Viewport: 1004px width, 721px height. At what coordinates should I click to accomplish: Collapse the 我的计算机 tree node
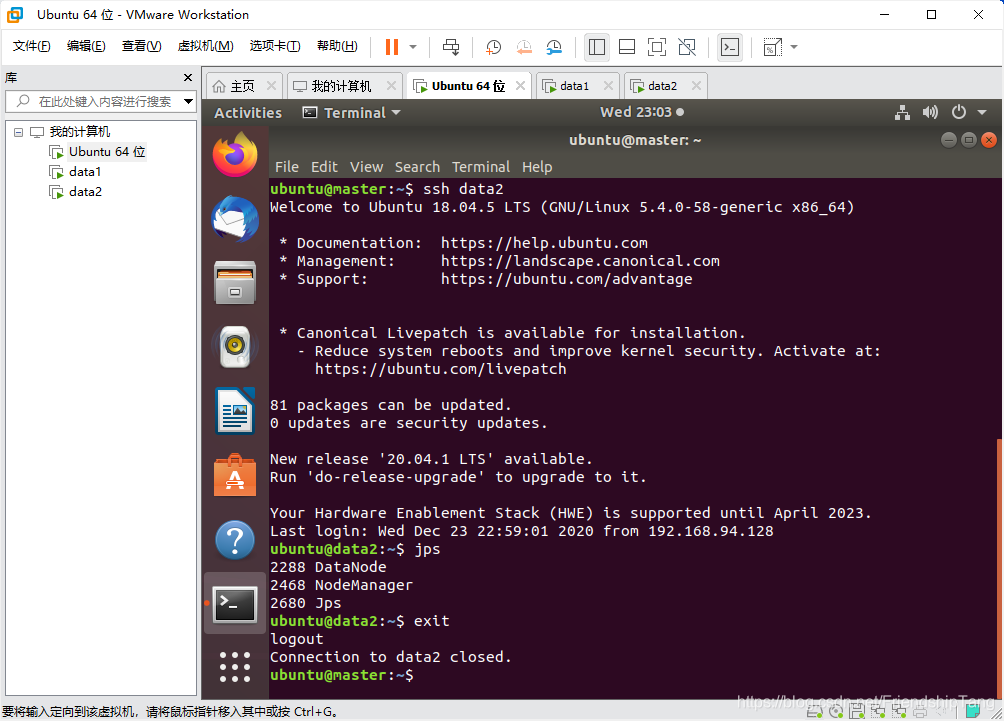[x=19, y=132]
